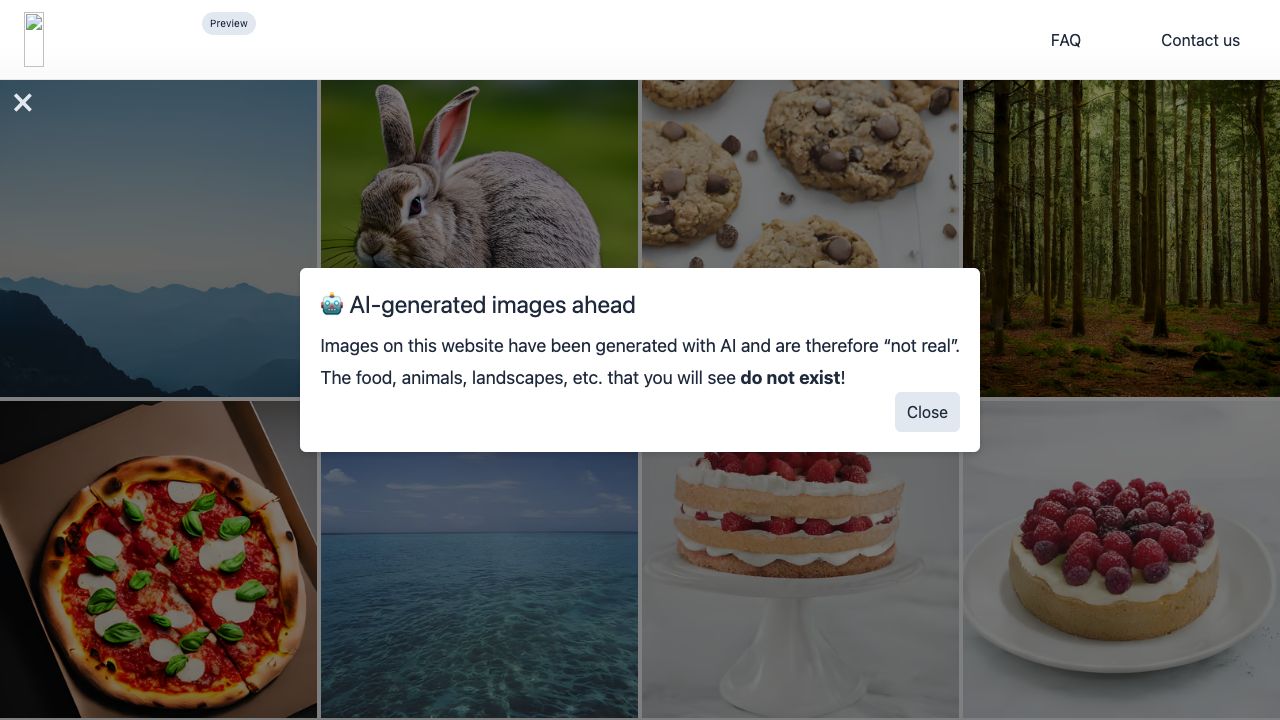
Task: Open the grey rabbit image
Action: click(479, 174)
